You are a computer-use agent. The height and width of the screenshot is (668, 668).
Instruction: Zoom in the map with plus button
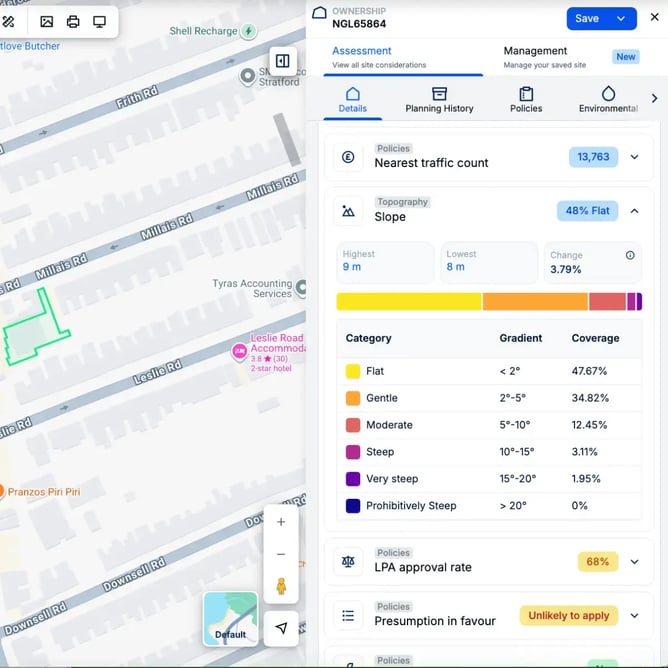(x=281, y=522)
